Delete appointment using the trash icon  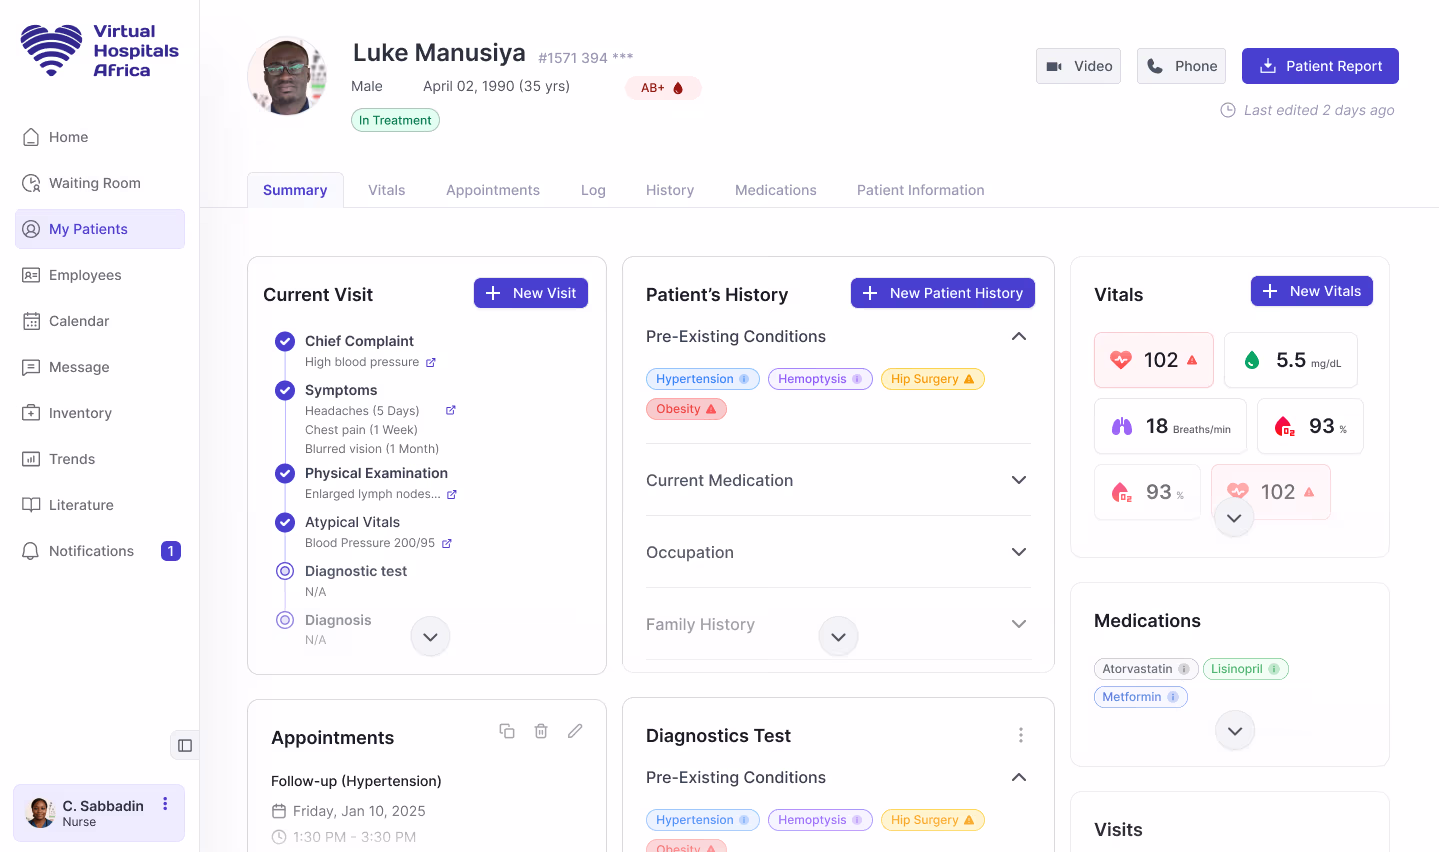(x=541, y=731)
